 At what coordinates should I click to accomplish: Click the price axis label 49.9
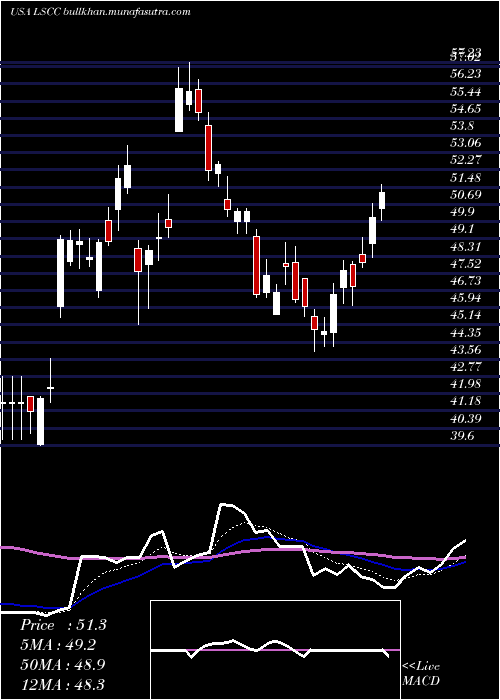tap(462, 212)
